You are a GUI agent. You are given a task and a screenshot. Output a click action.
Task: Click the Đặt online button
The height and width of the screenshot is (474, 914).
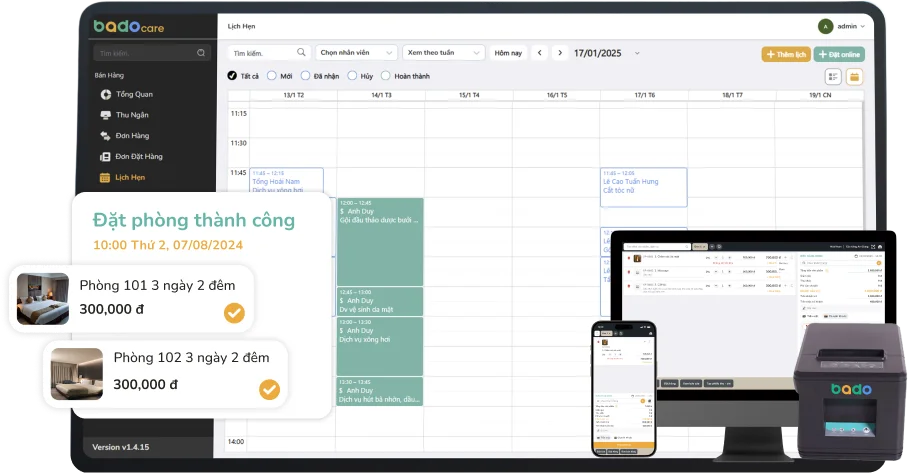tap(839, 54)
